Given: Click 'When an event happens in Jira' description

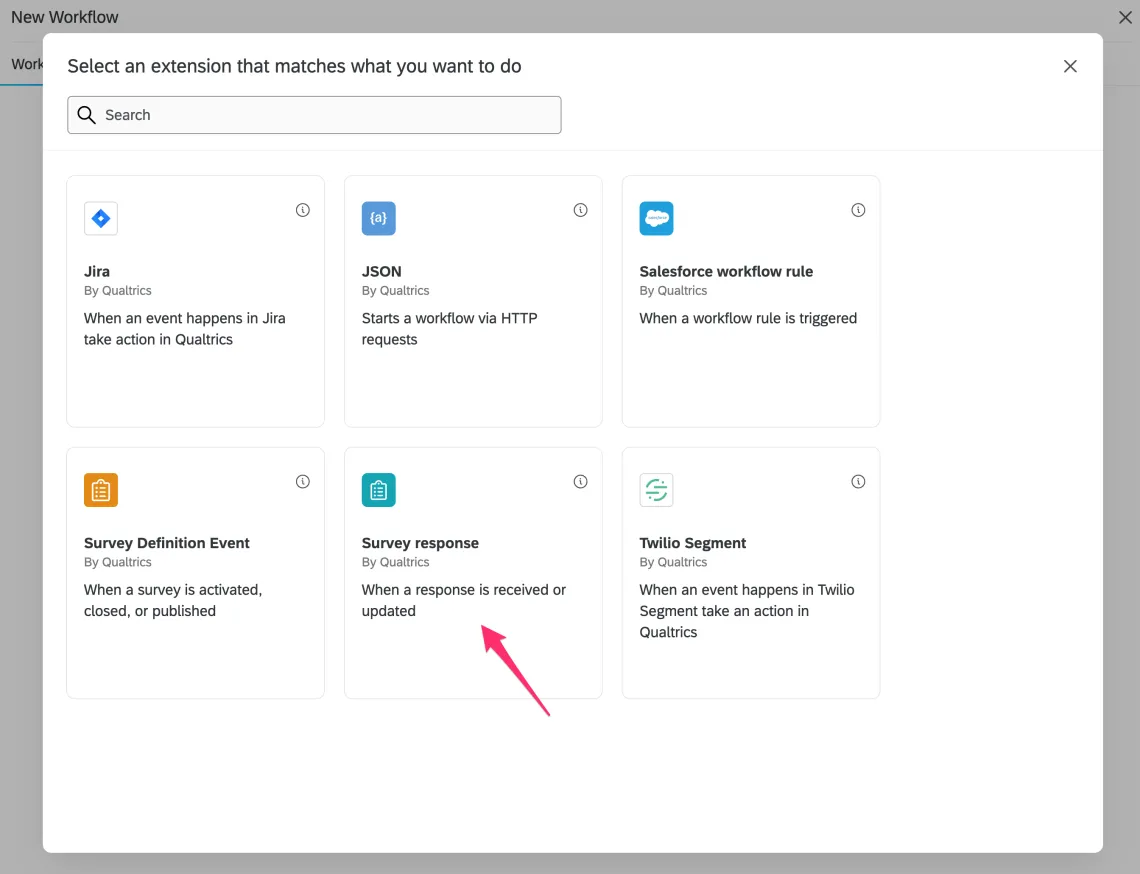Looking at the screenshot, I should click(185, 329).
